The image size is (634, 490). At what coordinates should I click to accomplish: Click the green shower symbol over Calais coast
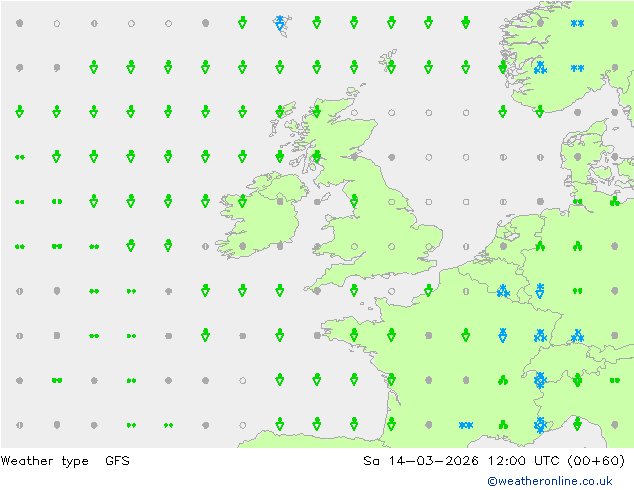tap(428, 290)
